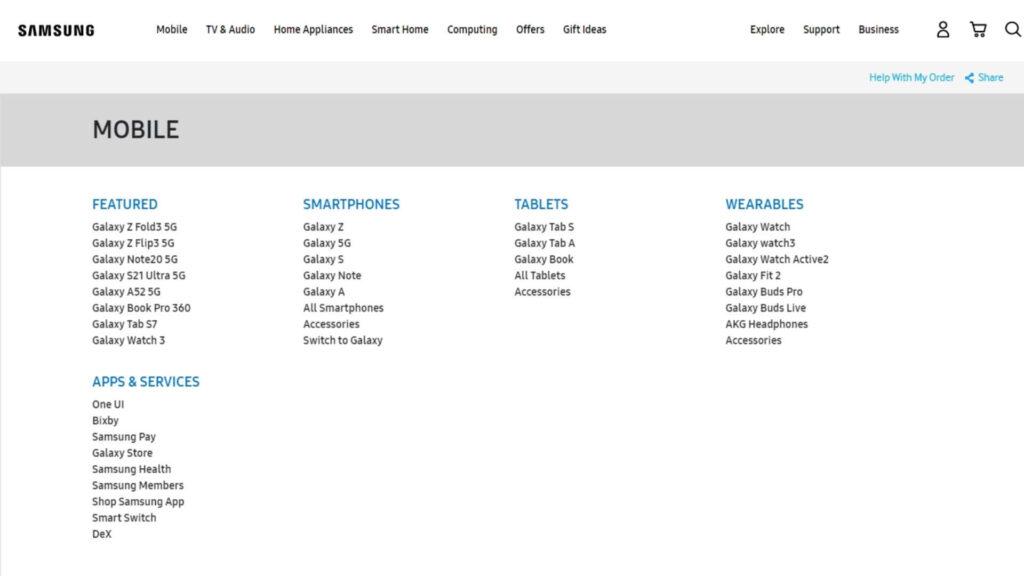Viewport: 1024px width, 576px height.
Task: Open the SMARTPHONES heading link
Action: click(351, 204)
